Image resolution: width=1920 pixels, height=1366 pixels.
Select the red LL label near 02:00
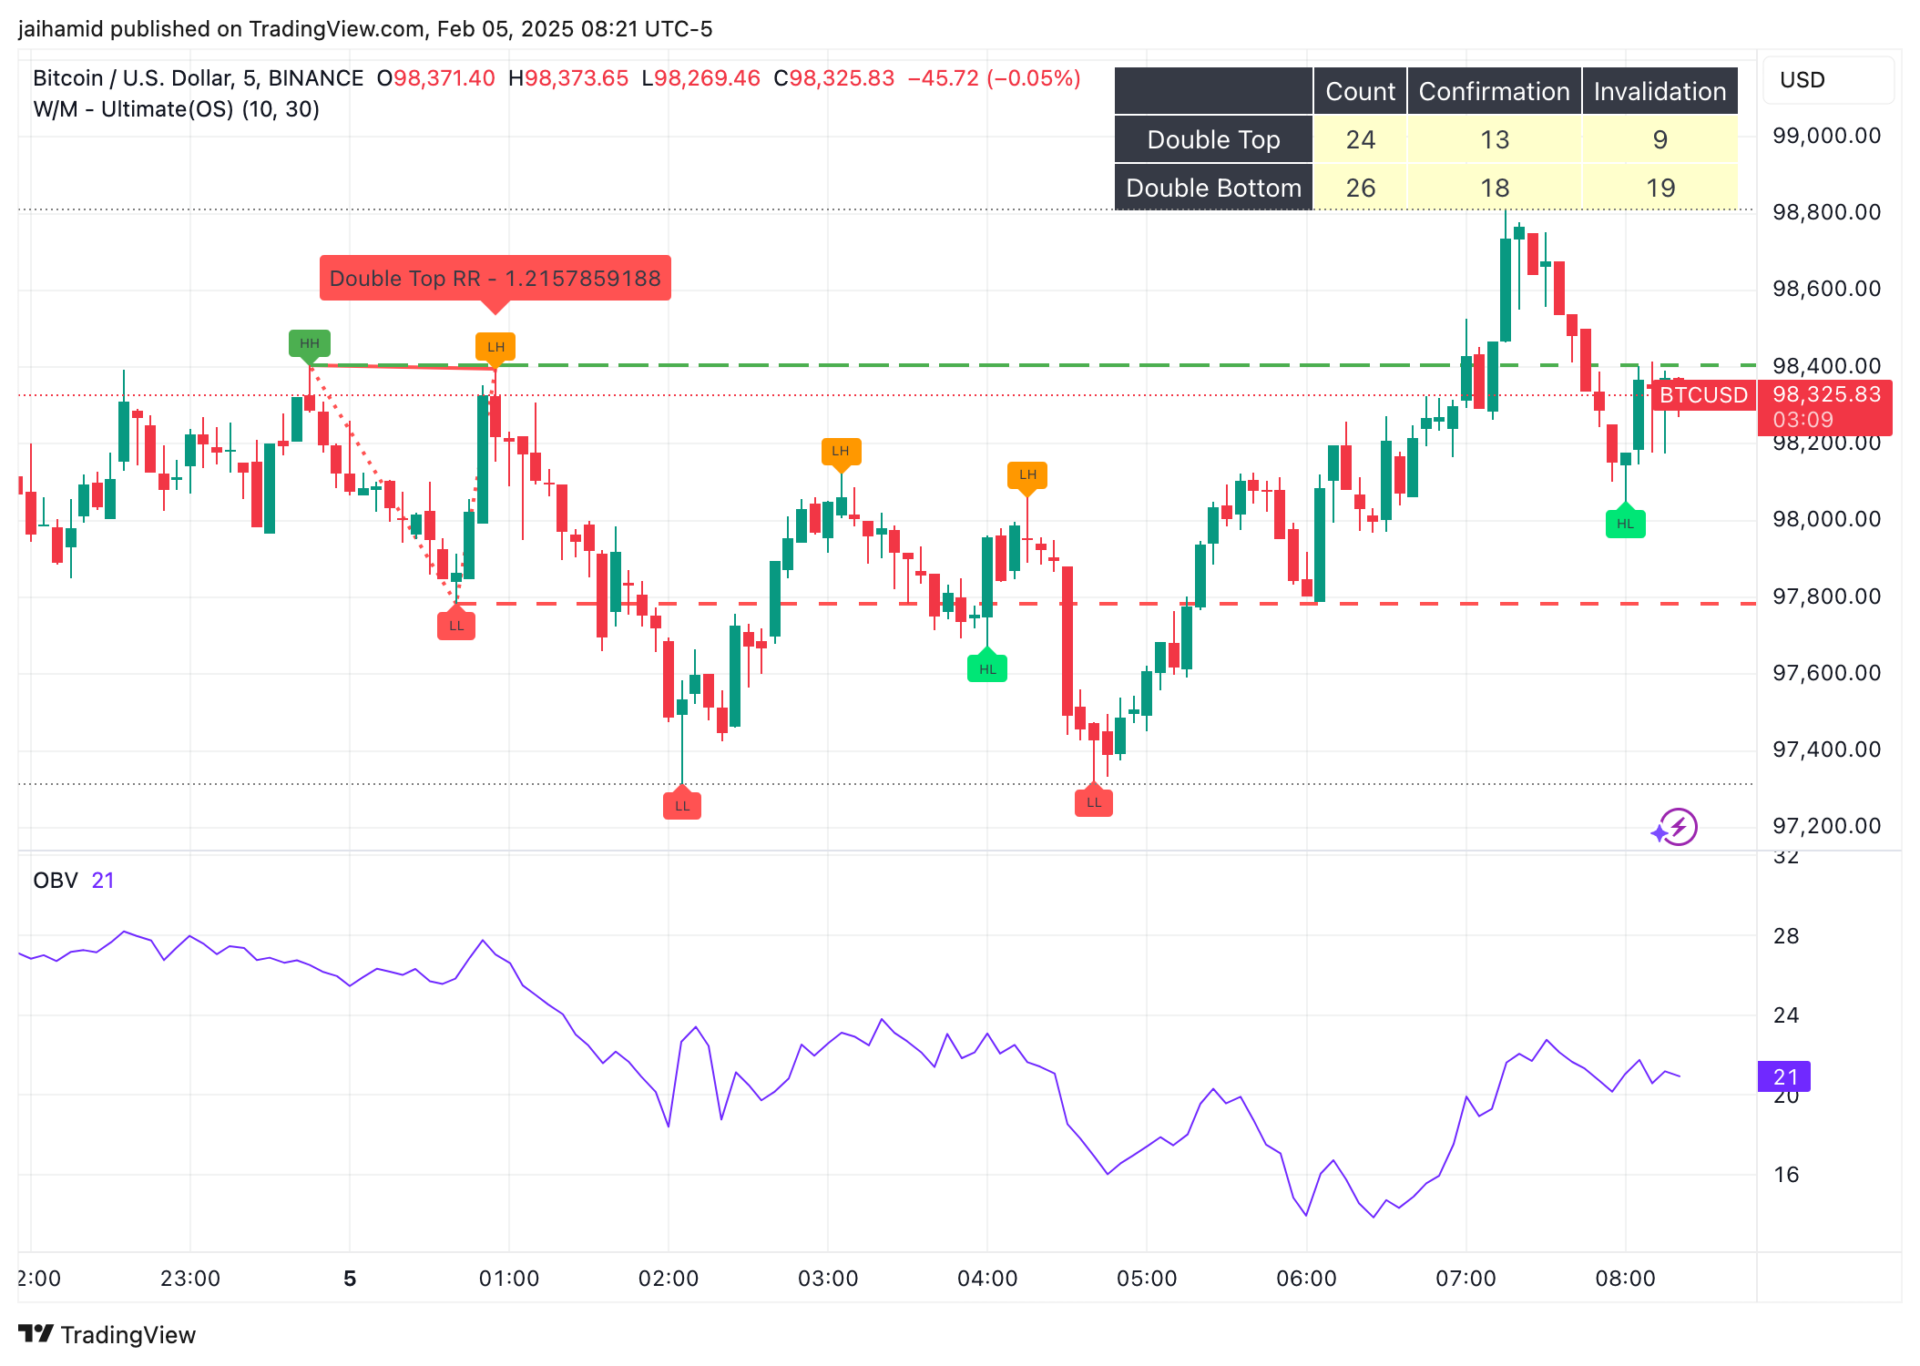coord(682,804)
